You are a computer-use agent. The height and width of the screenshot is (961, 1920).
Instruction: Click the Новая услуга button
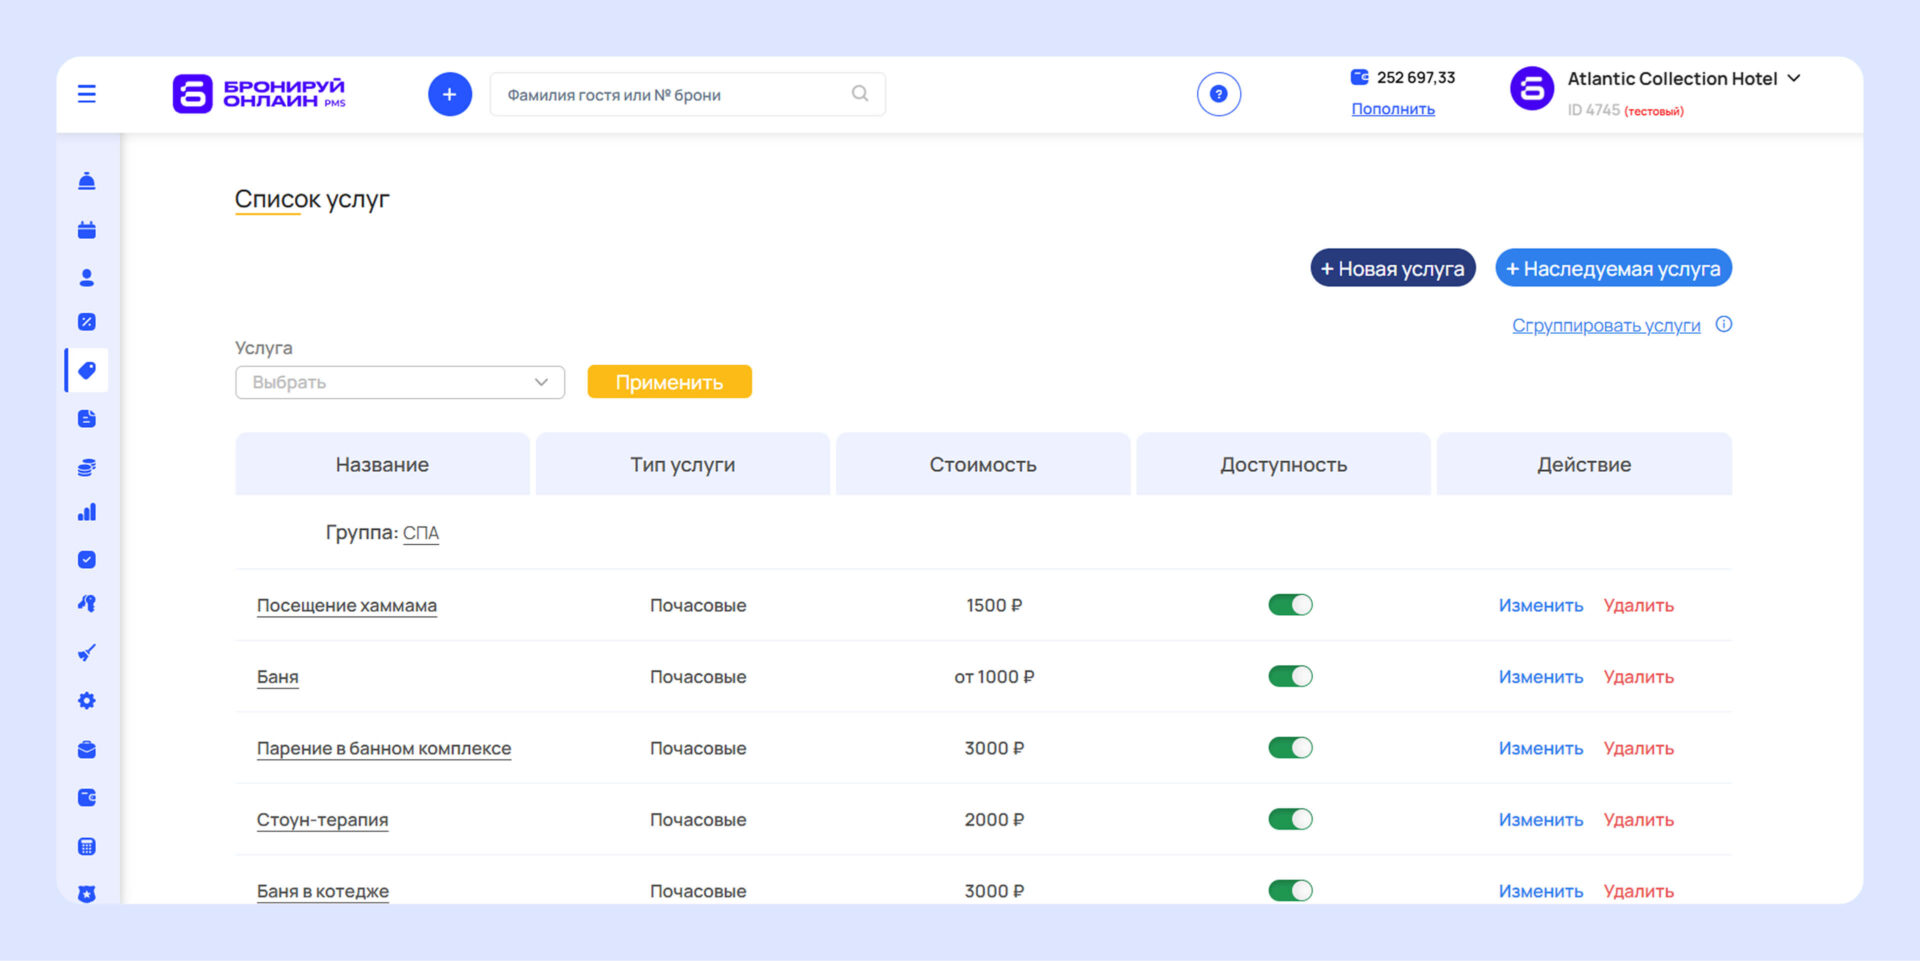click(1392, 268)
